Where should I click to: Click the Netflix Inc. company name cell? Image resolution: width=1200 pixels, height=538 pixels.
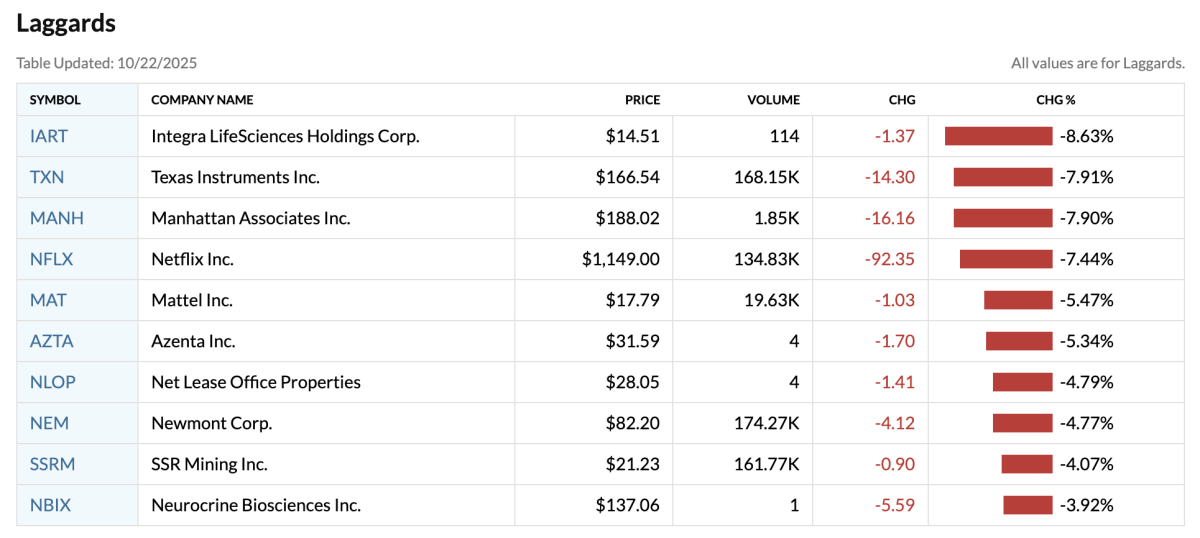(192, 259)
